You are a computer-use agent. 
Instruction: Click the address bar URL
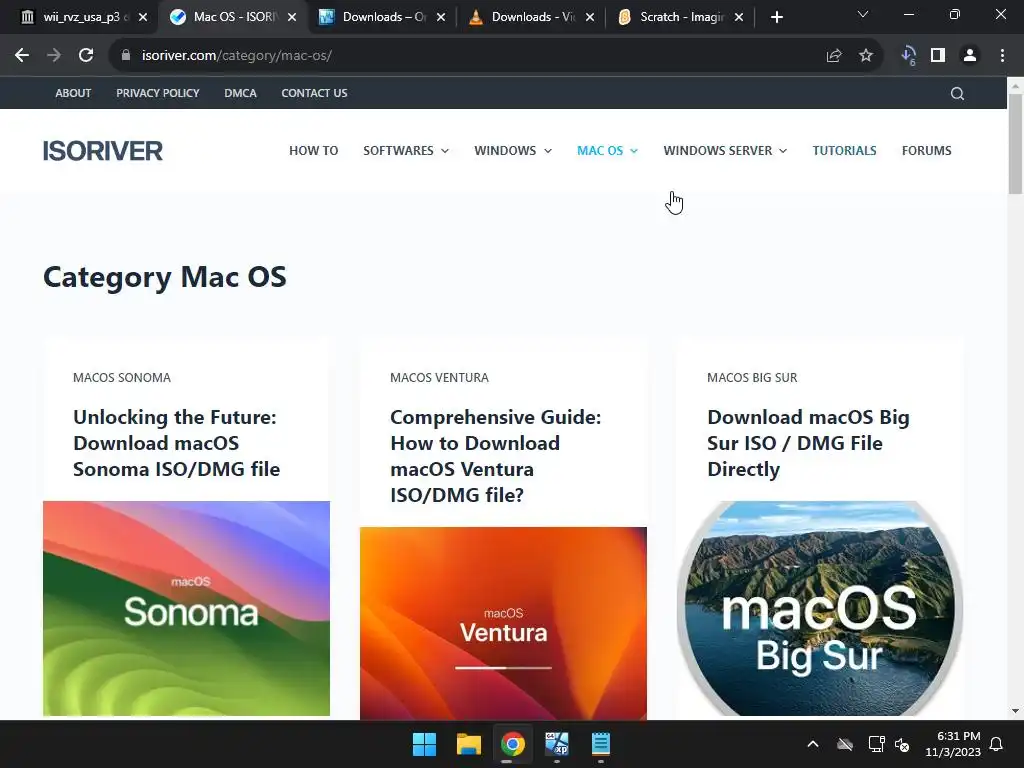(x=236, y=56)
